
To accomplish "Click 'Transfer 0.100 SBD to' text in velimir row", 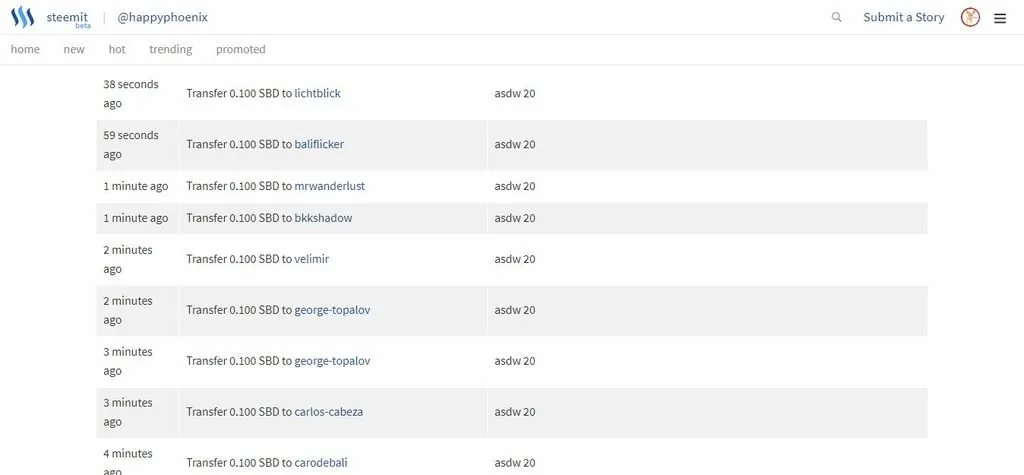I will pos(239,259).
